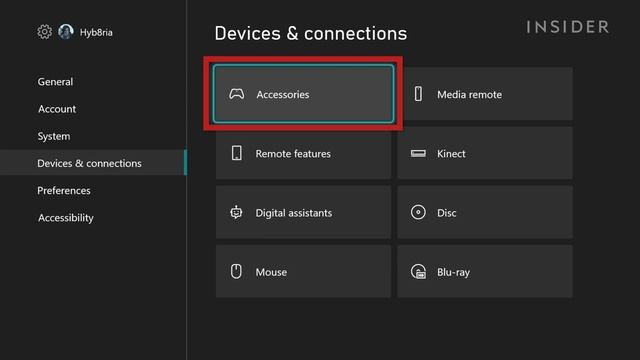Image resolution: width=640 pixels, height=360 pixels.
Task: Open Remote features tile
Action: coord(303,153)
